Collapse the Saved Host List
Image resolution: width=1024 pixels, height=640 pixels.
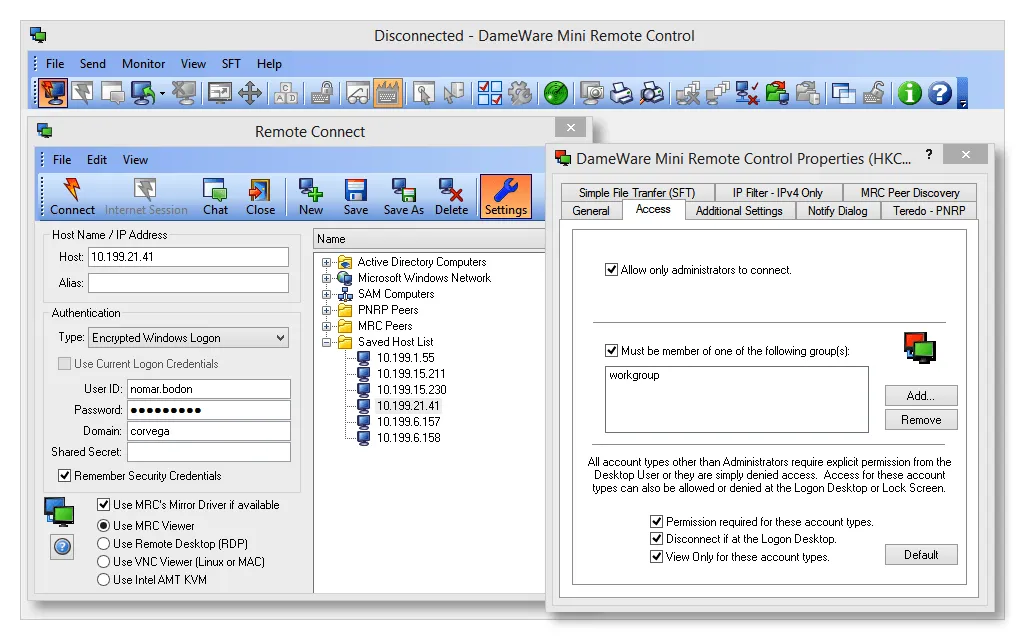point(326,341)
